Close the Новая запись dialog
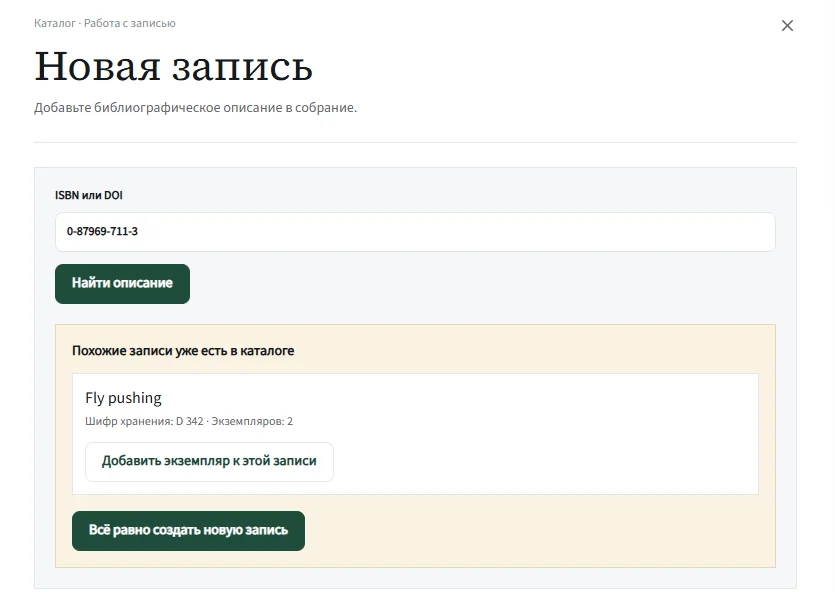This screenshot has width=835, height=592. 787,26
